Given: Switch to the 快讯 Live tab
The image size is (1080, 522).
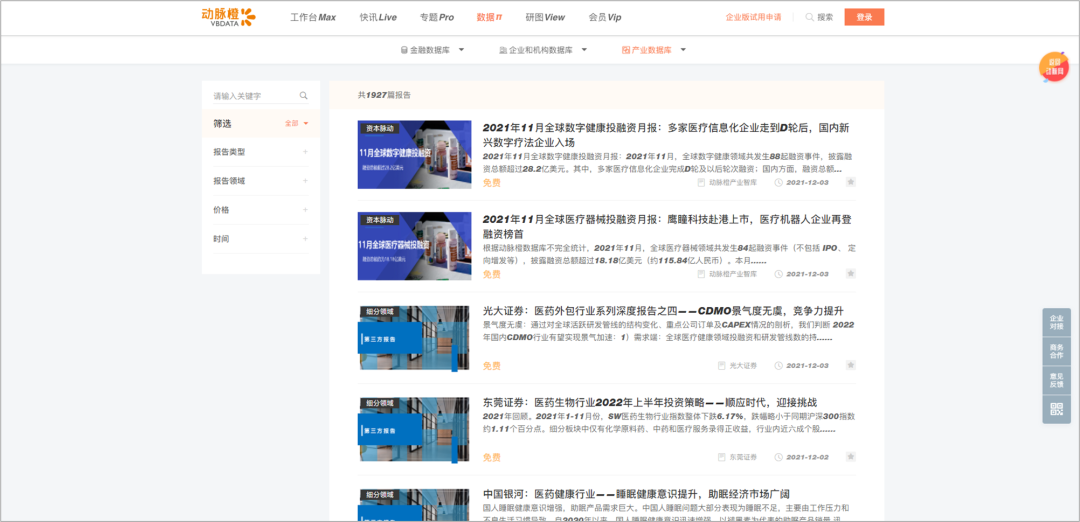Looking at the screenshot, I should [x=378, y=17].
